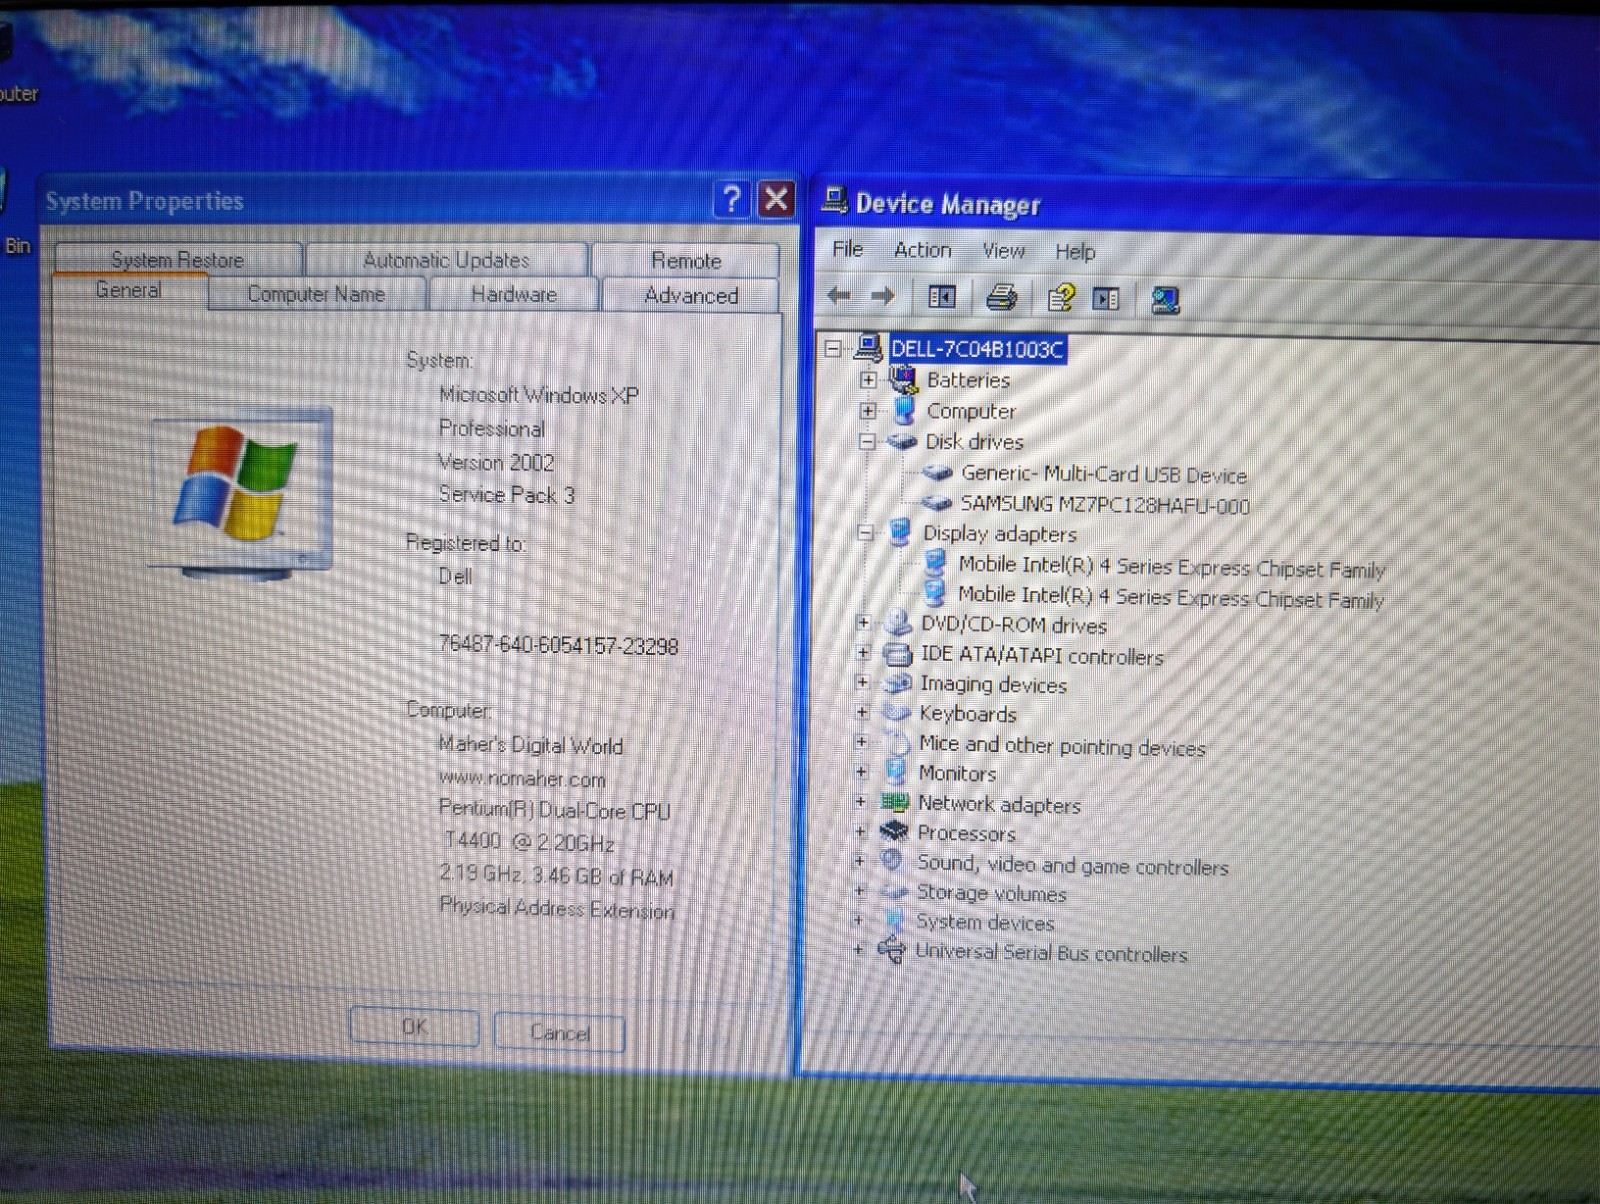The width and height of the screenshot is (1600, 1204).
Task: Click the Disk drives category icon
Action: click(902, 441)
